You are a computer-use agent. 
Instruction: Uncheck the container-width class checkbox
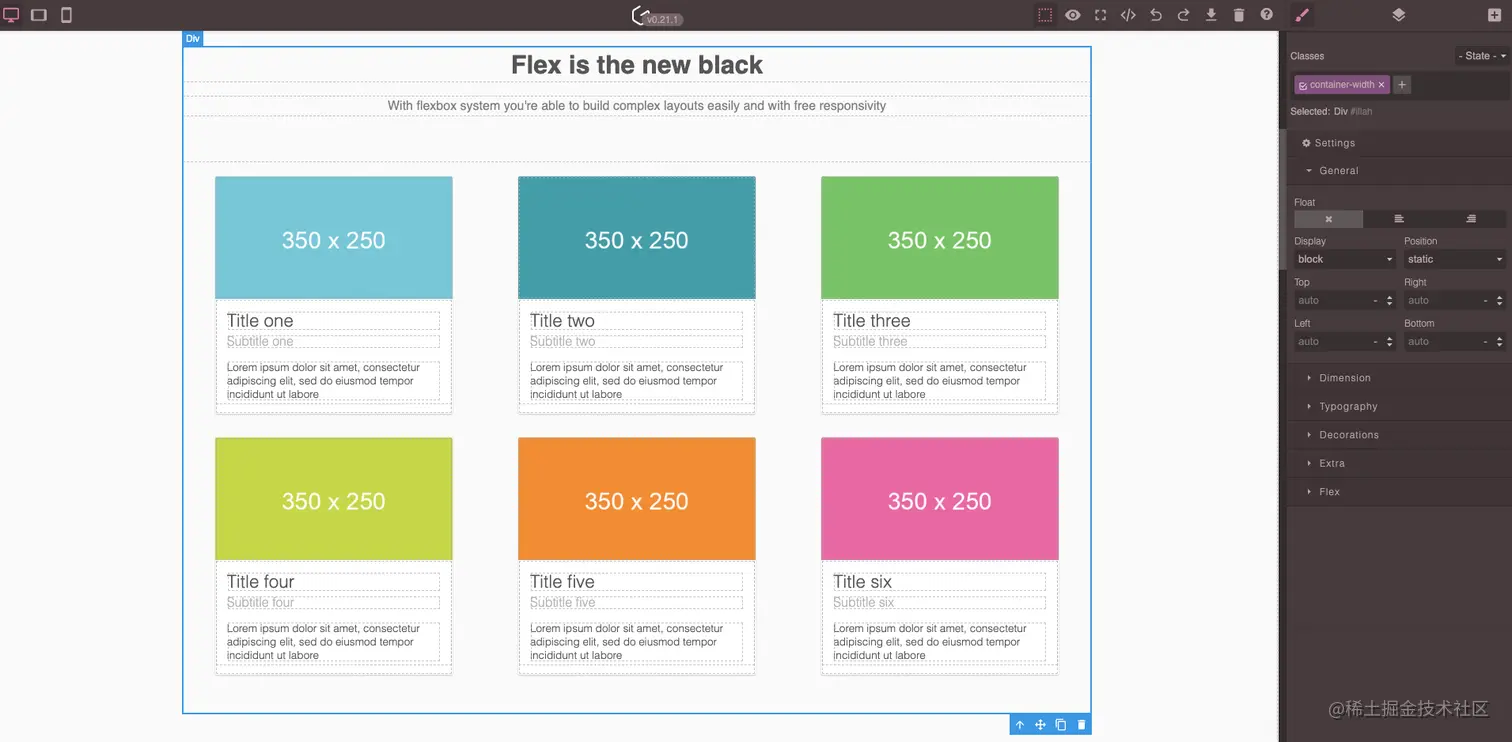point(1303,85)
